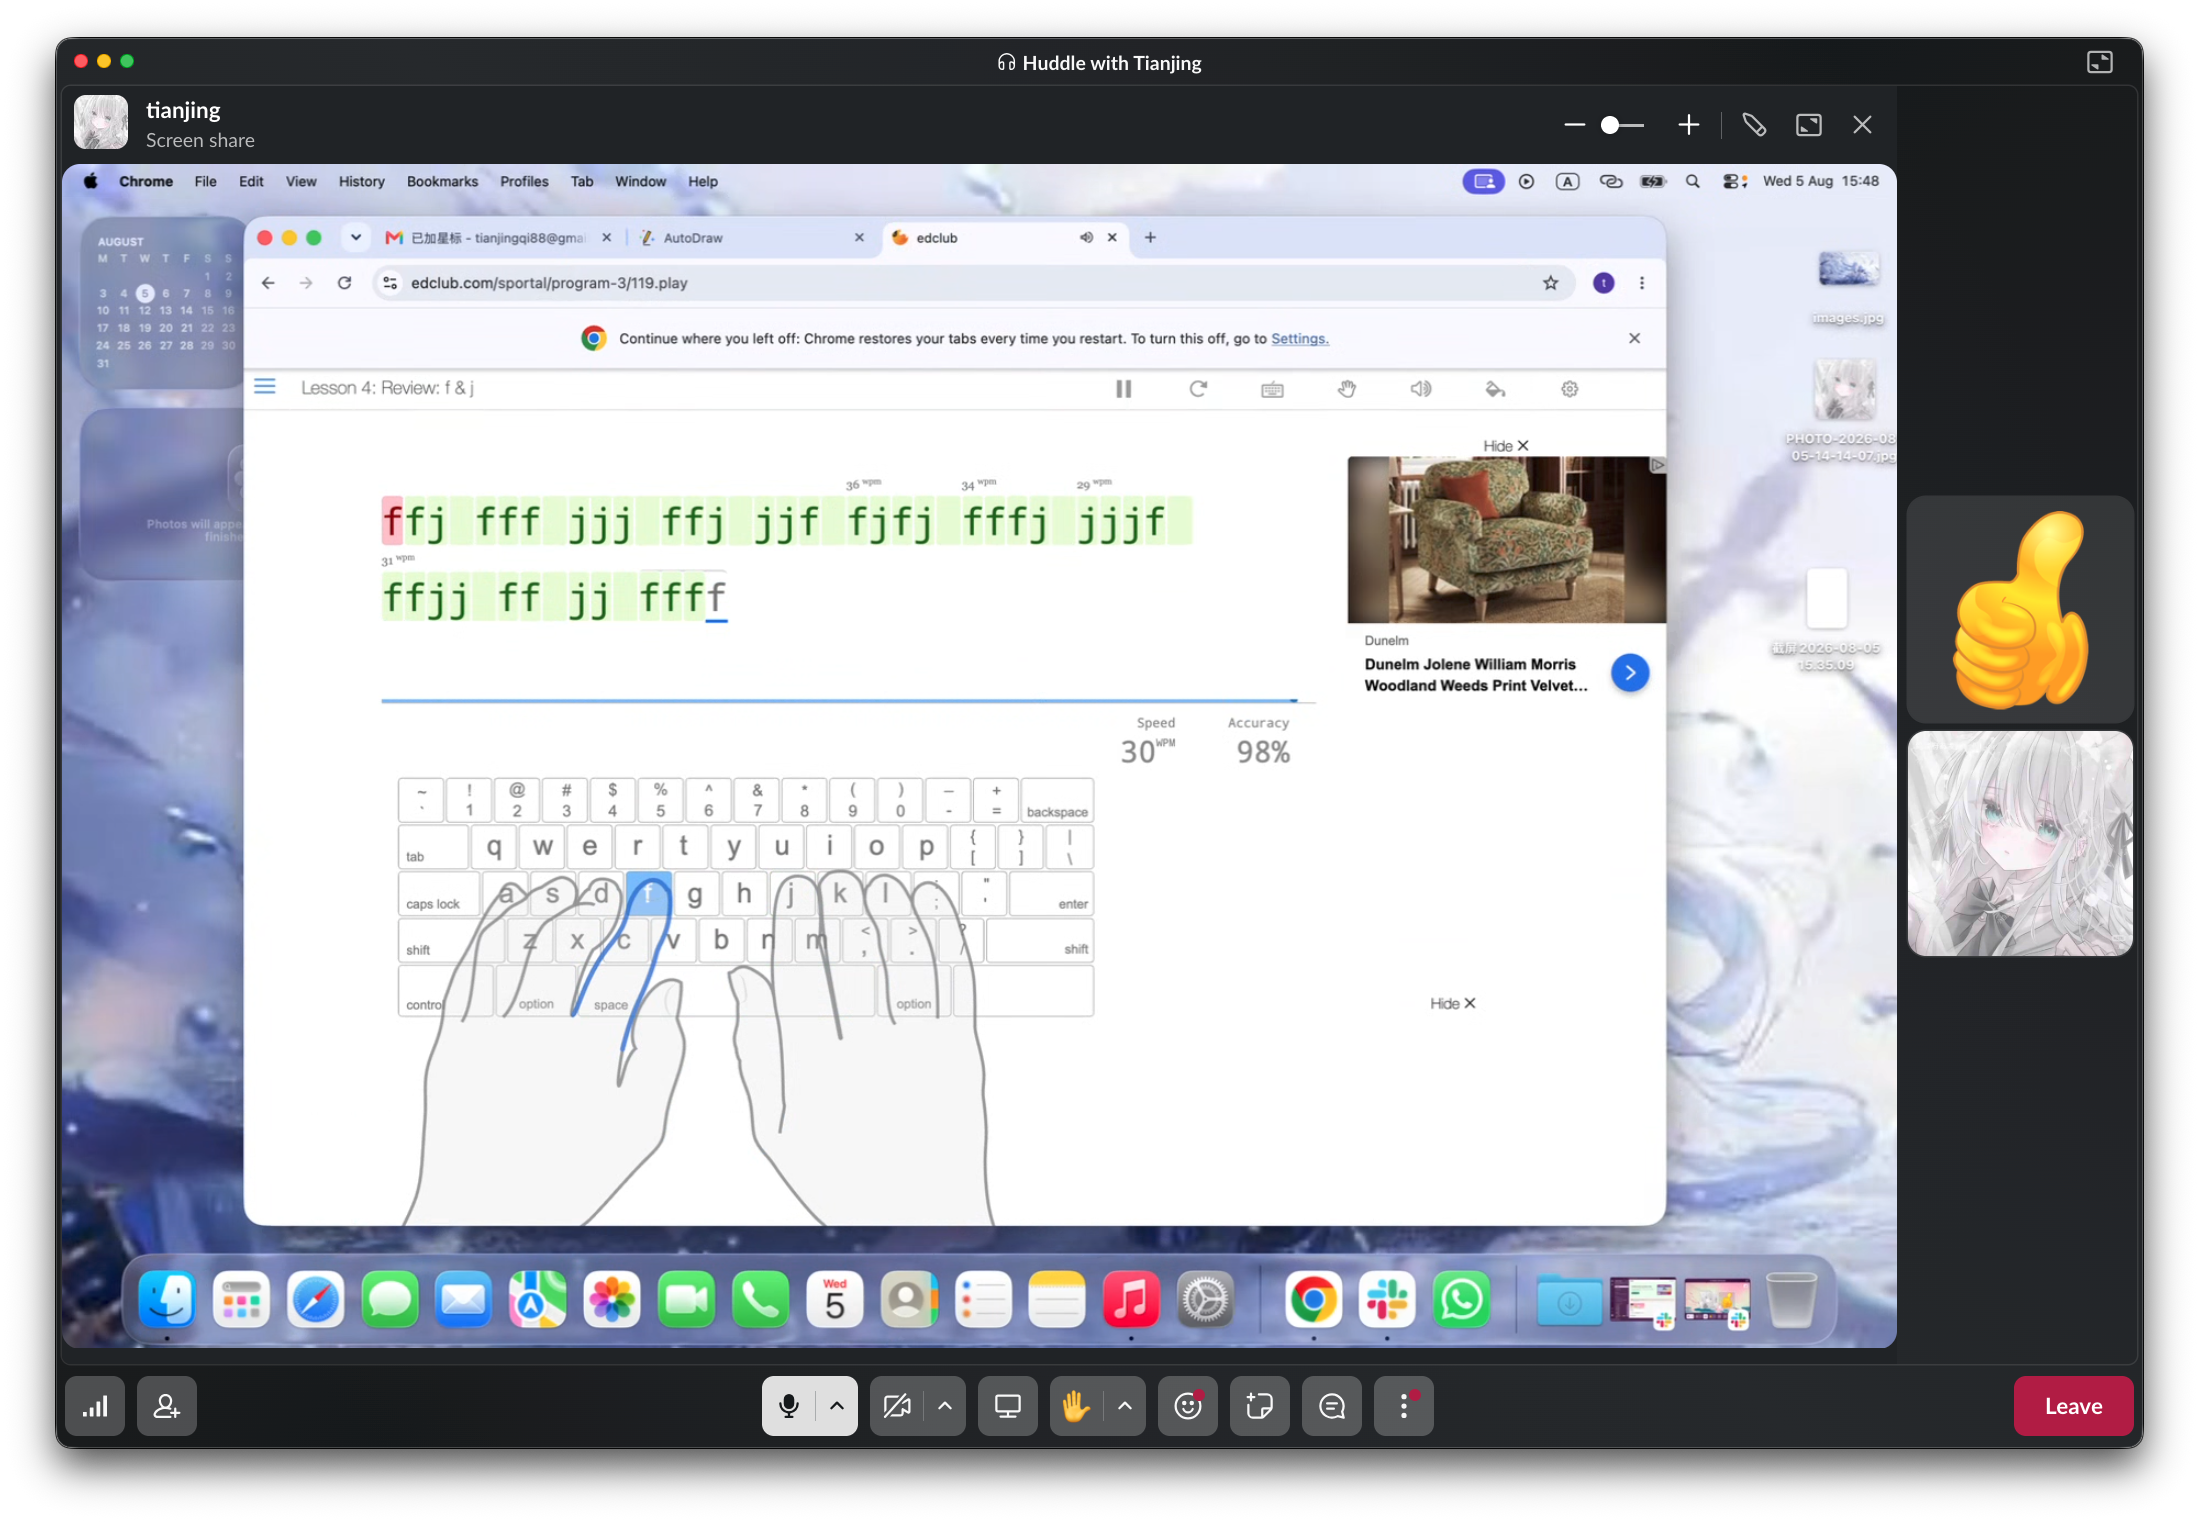This screenshot has height=1522, width=2199.
Task: Open the History menu
Action: [361, 181]
